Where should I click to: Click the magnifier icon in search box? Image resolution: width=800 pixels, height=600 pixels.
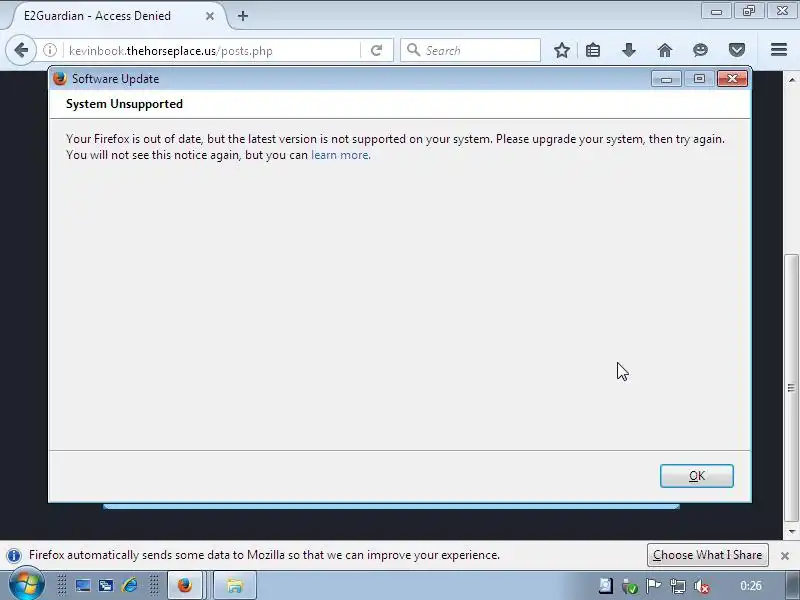point(413,49)
